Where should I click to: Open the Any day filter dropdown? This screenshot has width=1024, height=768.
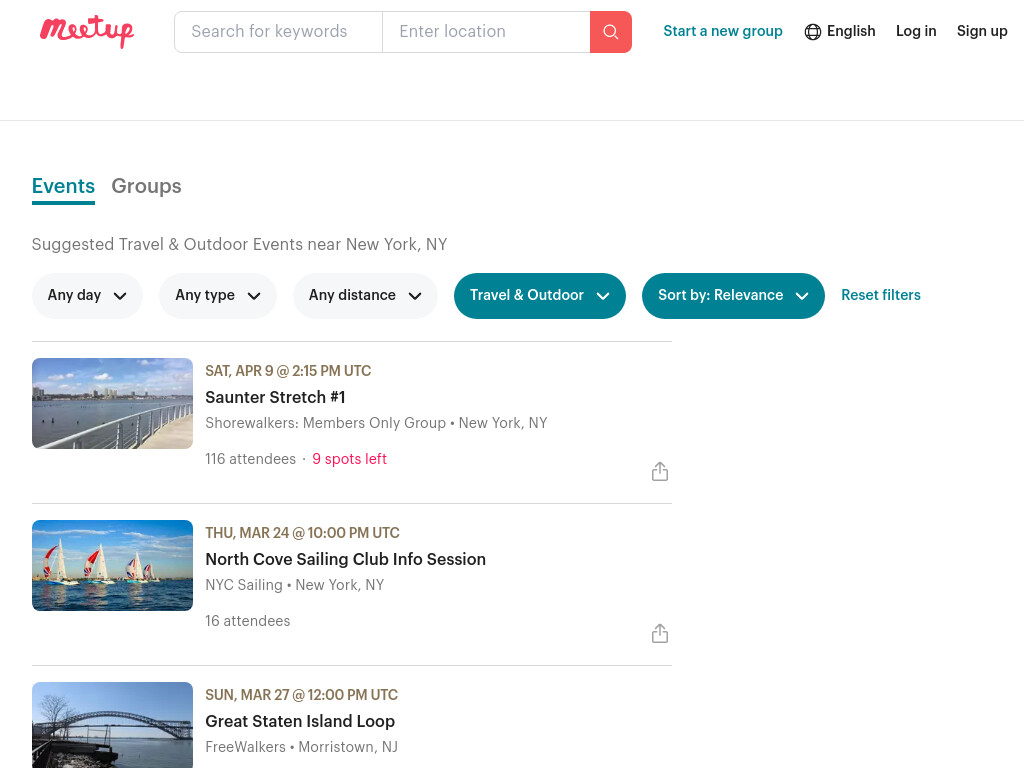[87, 296]
